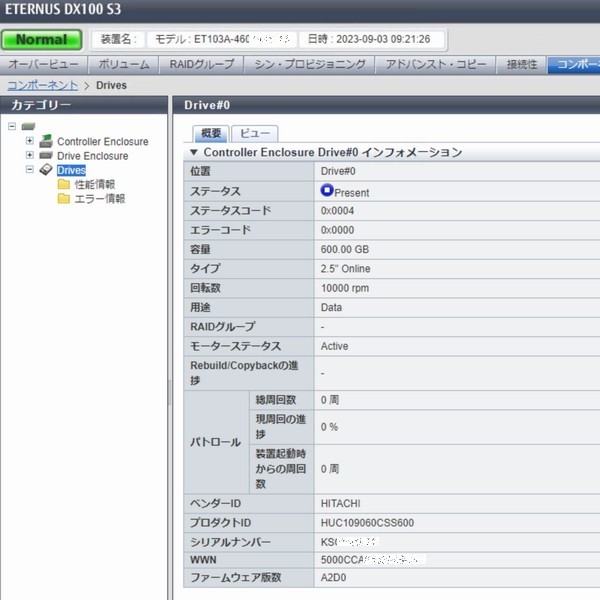600x600 pixels.
Task: Collapse the Drives tree node
Action: click(29, 169)
